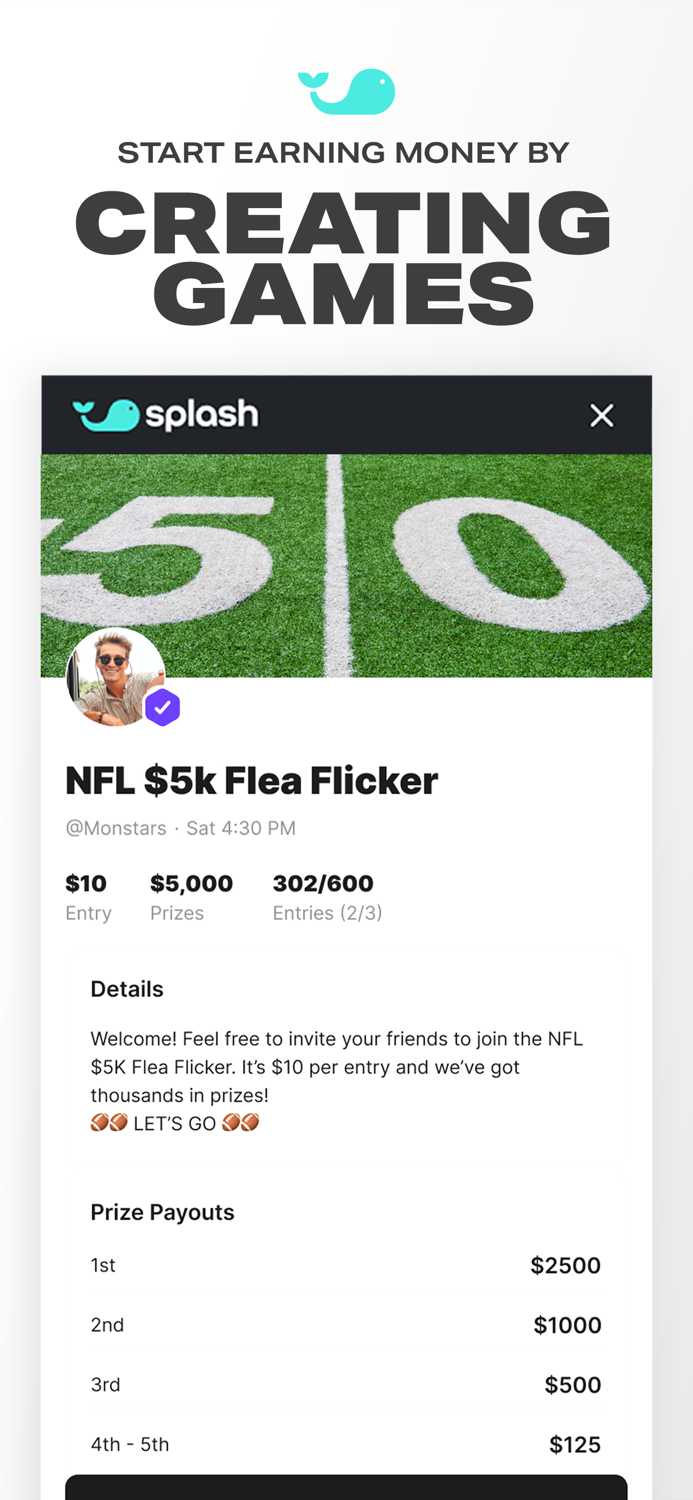Expand the Details section
Viewport: 693px width, 1500px height.
click(127, 989)
